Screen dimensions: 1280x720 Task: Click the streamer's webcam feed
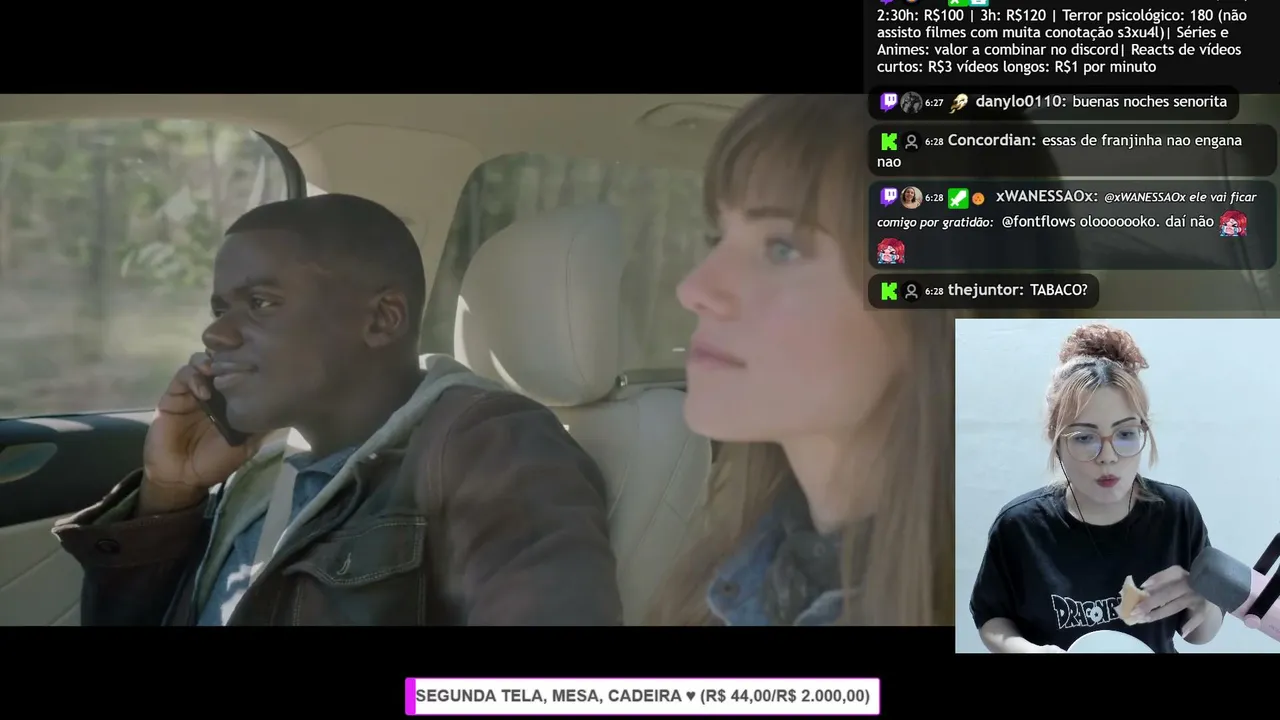click(1117, 486)
